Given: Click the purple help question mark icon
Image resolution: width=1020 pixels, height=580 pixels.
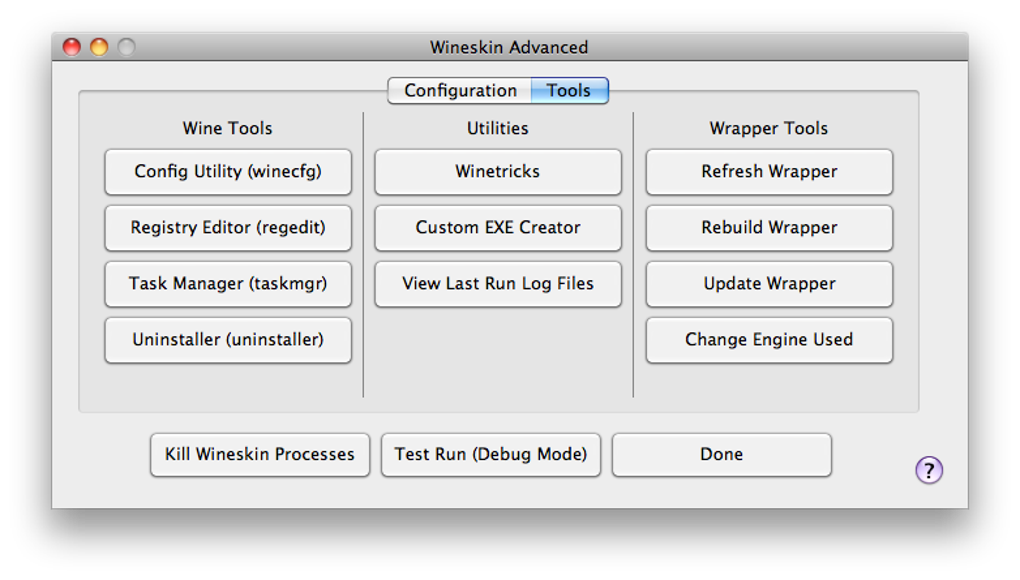Looking at the screenshot, I should coord(929,470).
